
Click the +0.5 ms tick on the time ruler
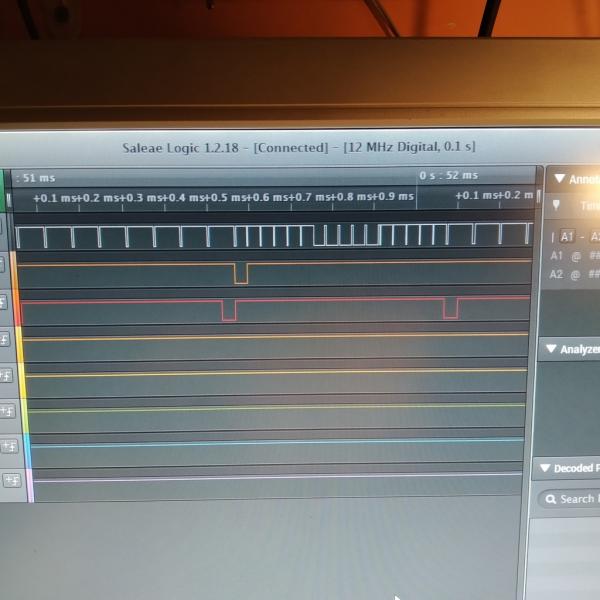205,197
